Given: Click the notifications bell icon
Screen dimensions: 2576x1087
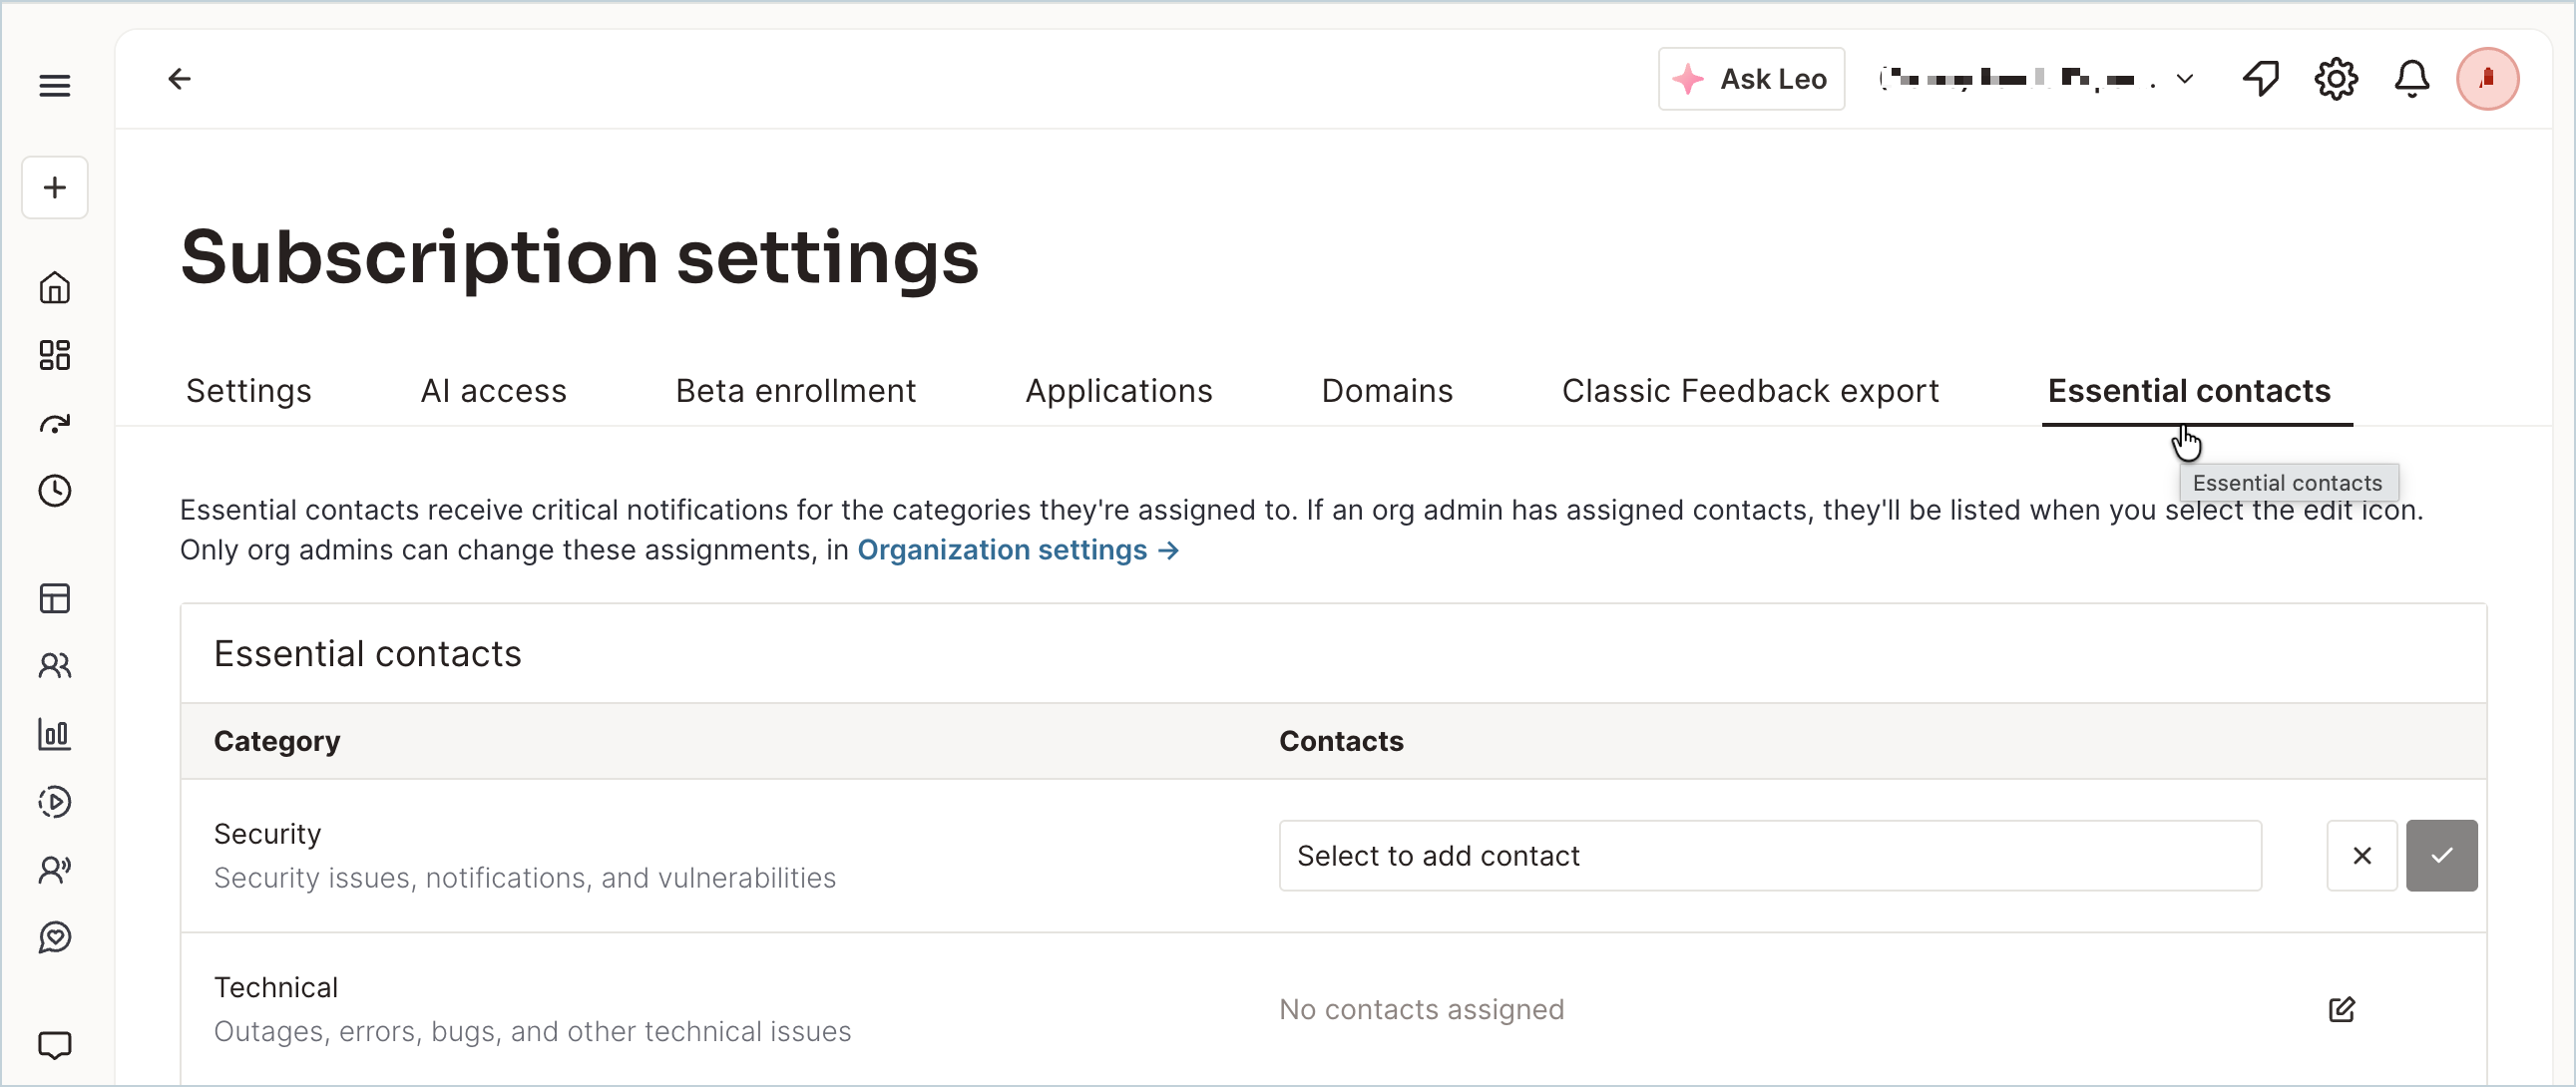Looking at the screenshot, I should [2411, 79].
